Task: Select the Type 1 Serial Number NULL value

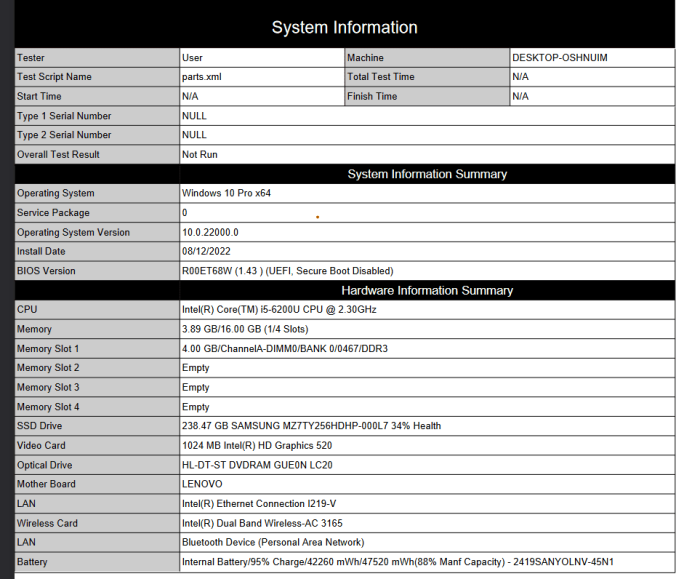Action: (194, 116)
